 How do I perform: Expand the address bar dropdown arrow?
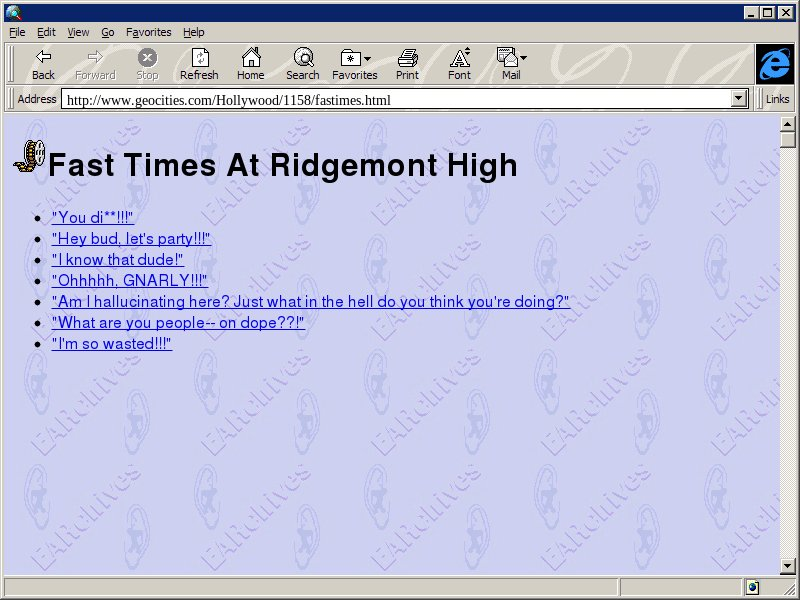740,99
